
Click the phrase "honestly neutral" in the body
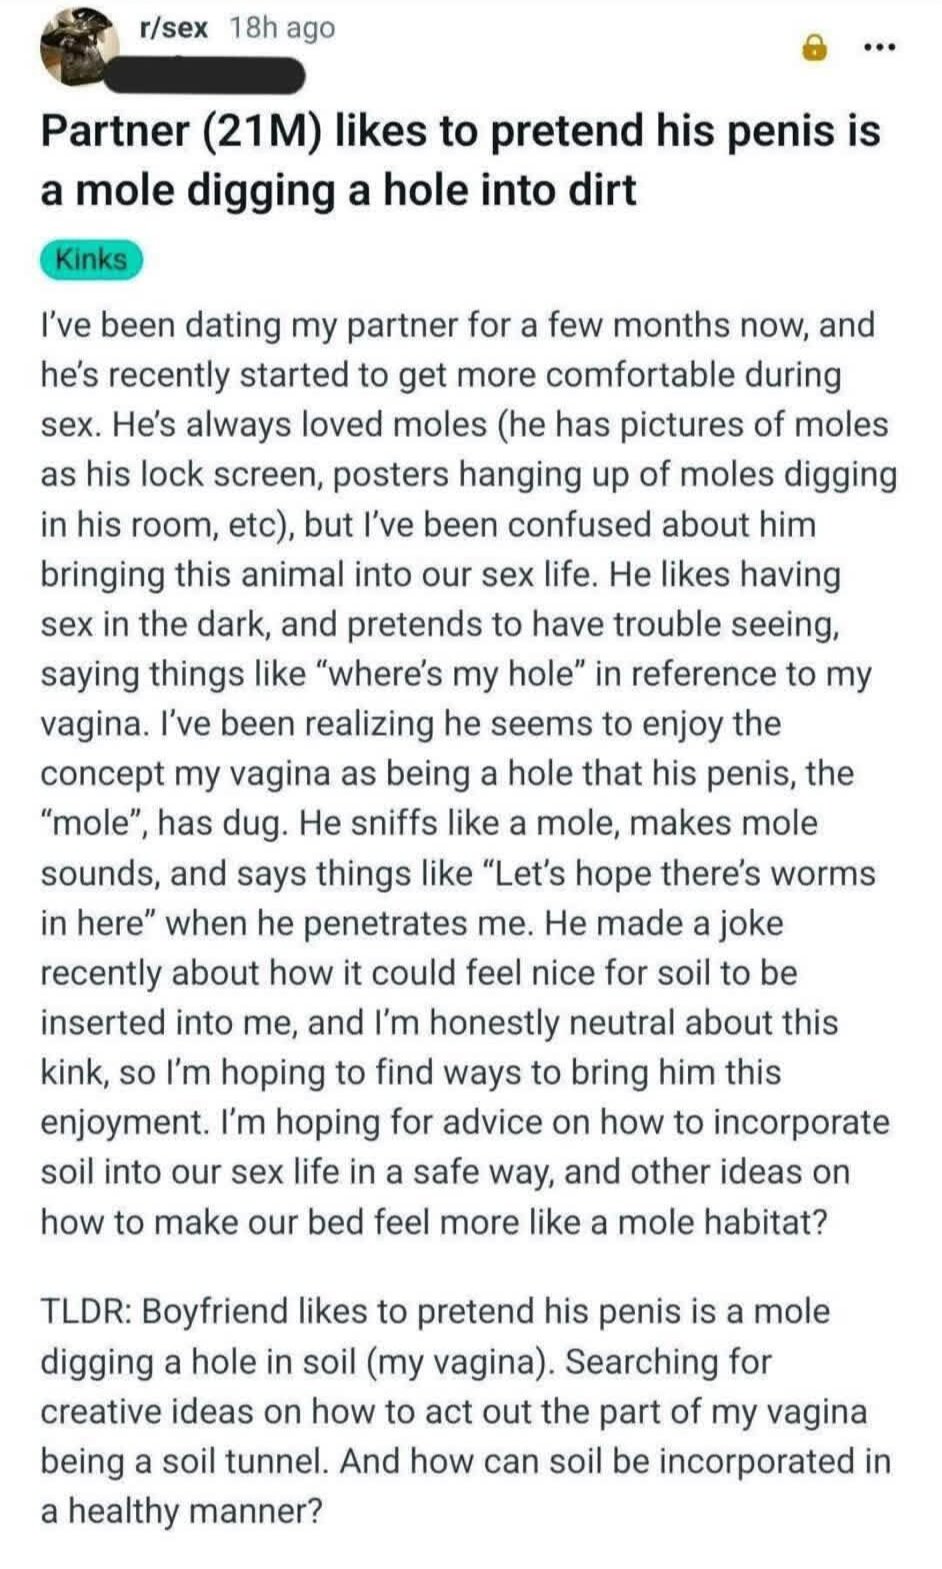tap(501, 1022)
